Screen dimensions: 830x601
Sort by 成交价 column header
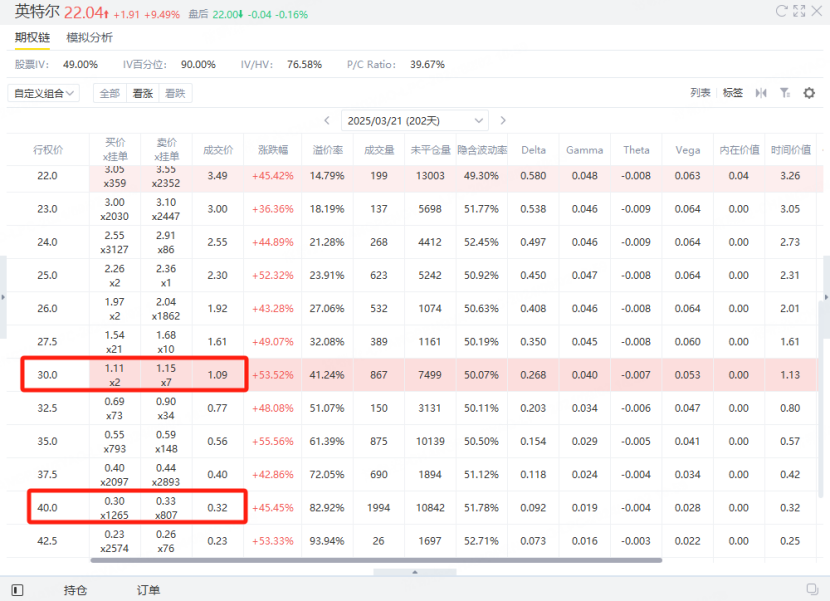point(218,150)
